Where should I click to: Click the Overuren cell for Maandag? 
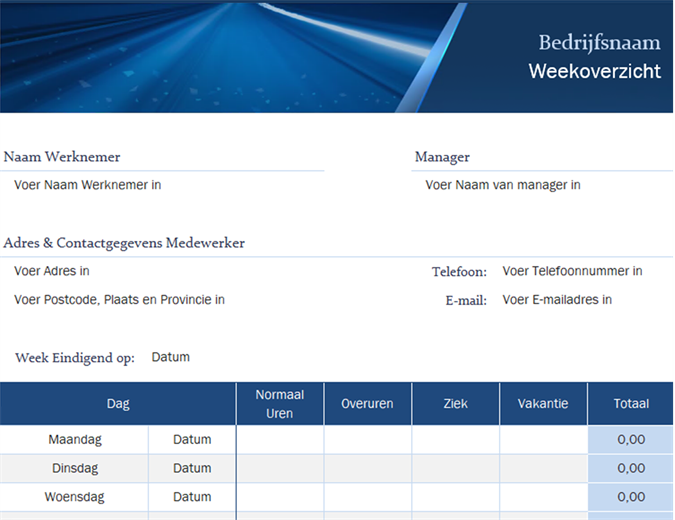tap(367, 439)
